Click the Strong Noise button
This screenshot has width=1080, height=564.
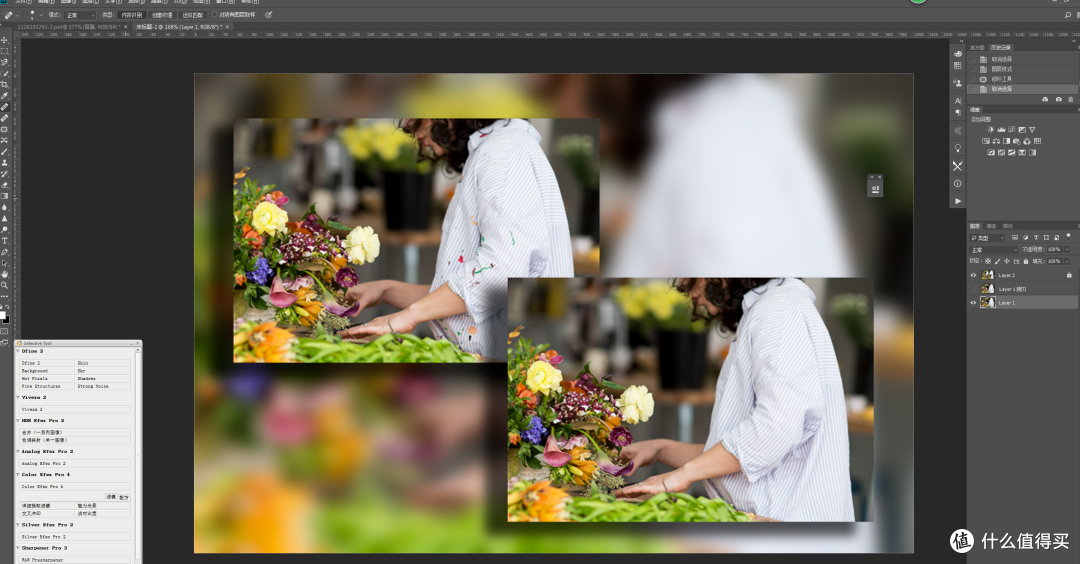click(x=103, y=386)
